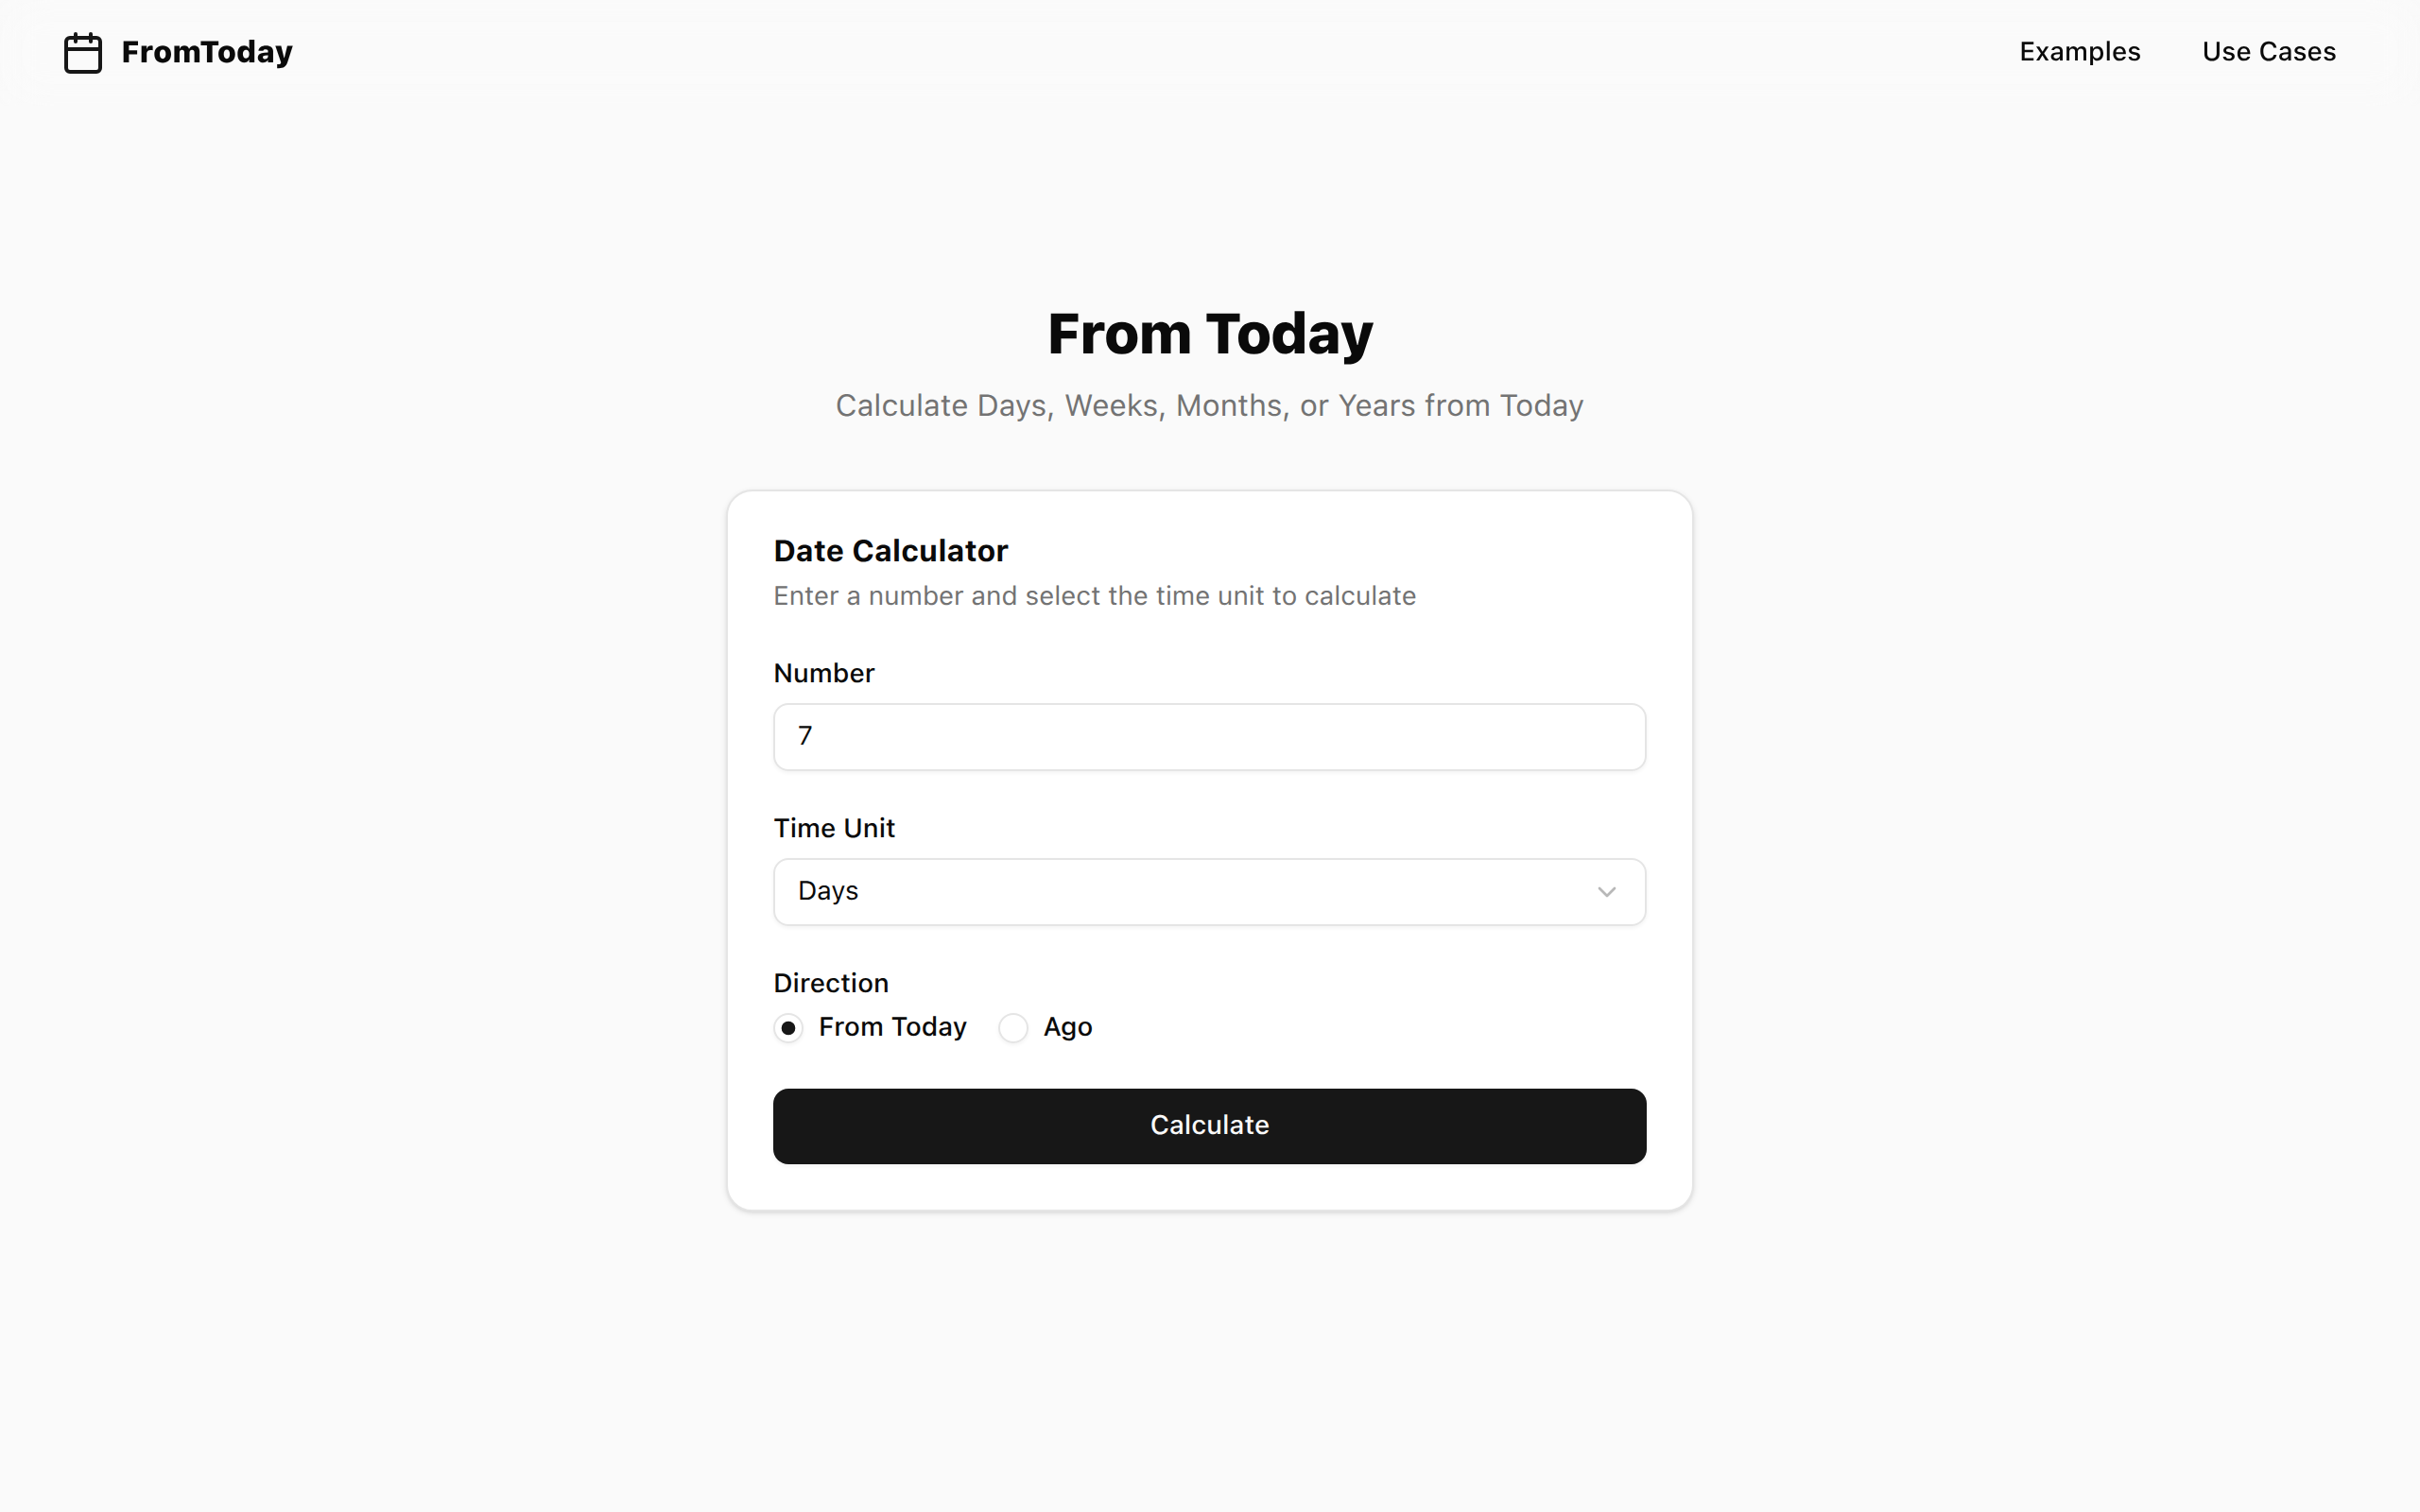Click the Ago direction label text
This screenshot has height=1512, width=2420.
(1067, 1028)
